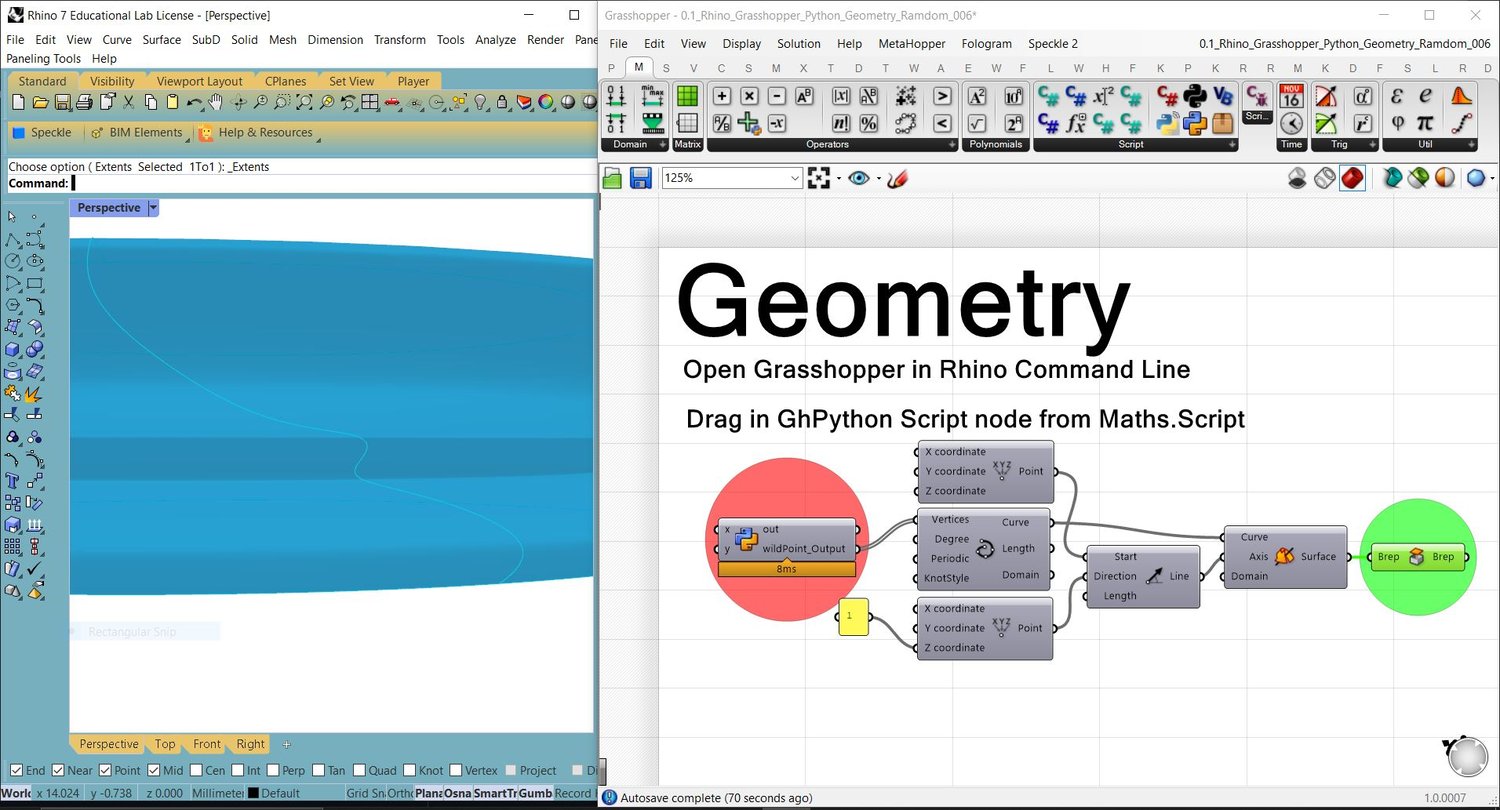Click the red car Zoom icon in Rhino

tap(392, 103)
